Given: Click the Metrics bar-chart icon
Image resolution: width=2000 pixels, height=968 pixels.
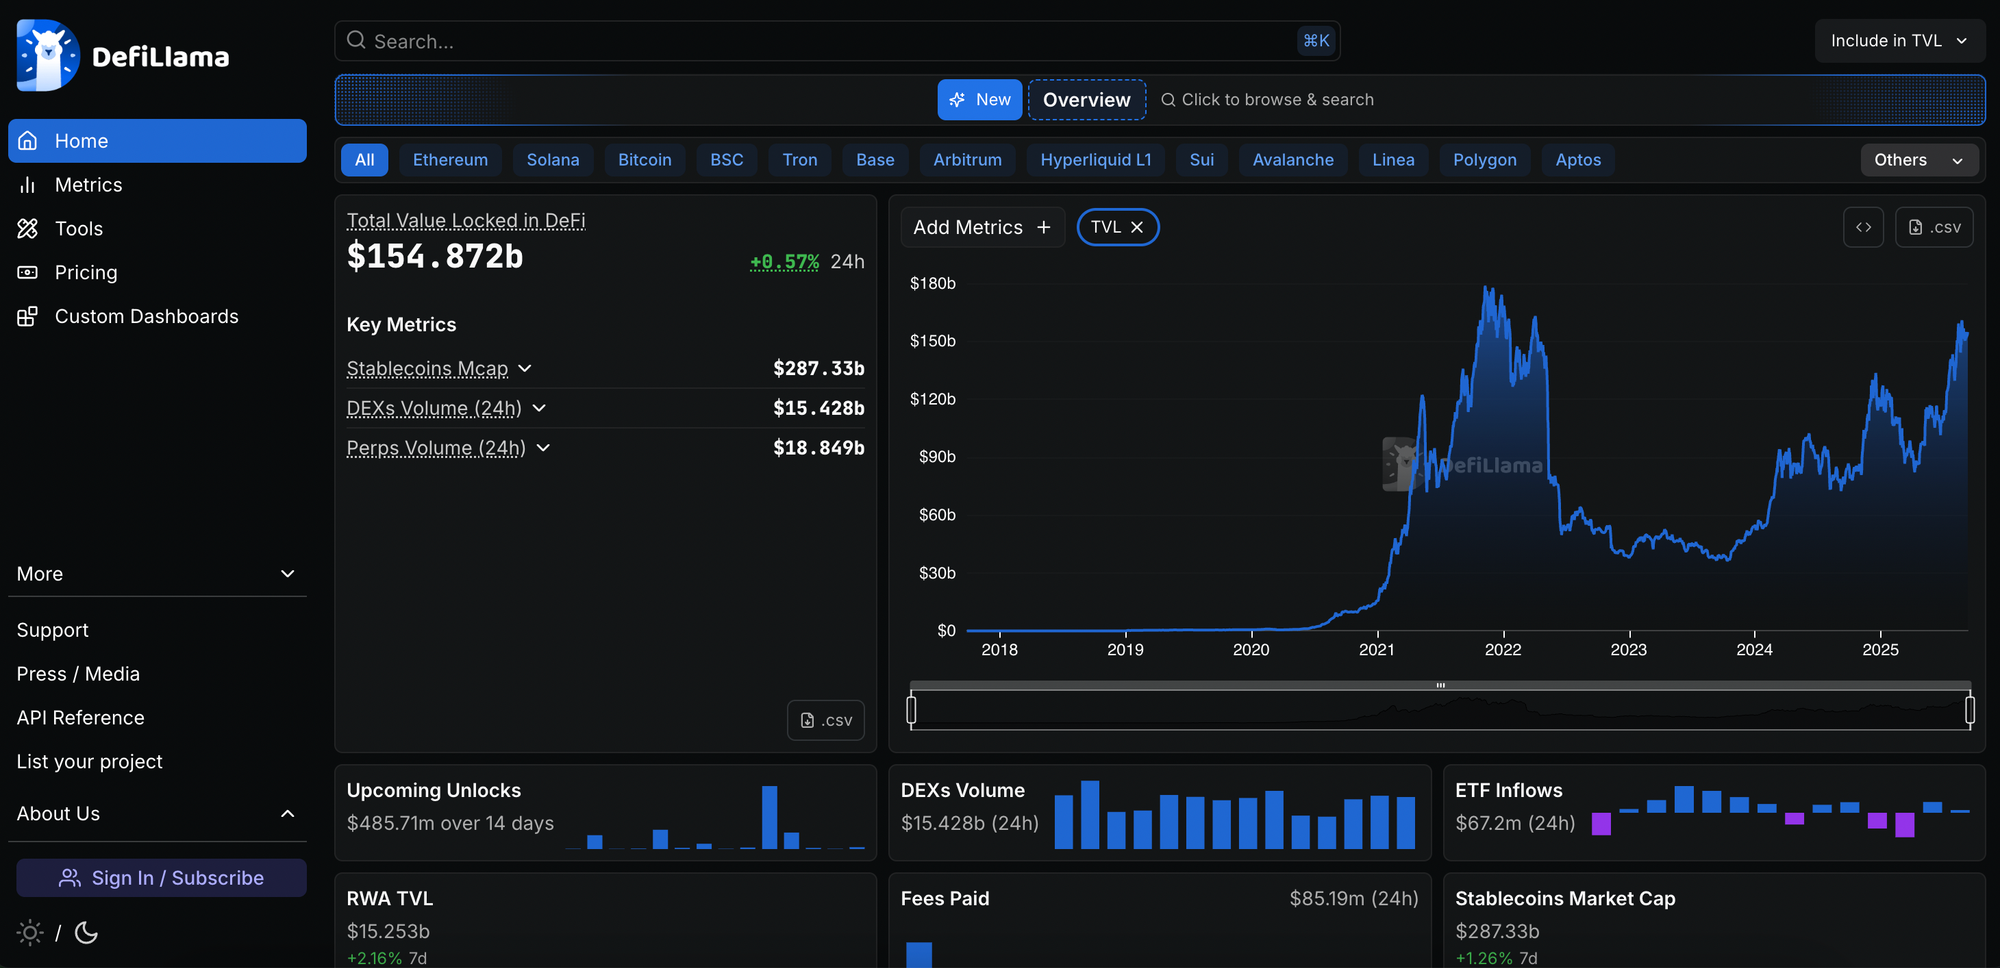Looking at the screenshot, I should point(28,185).
